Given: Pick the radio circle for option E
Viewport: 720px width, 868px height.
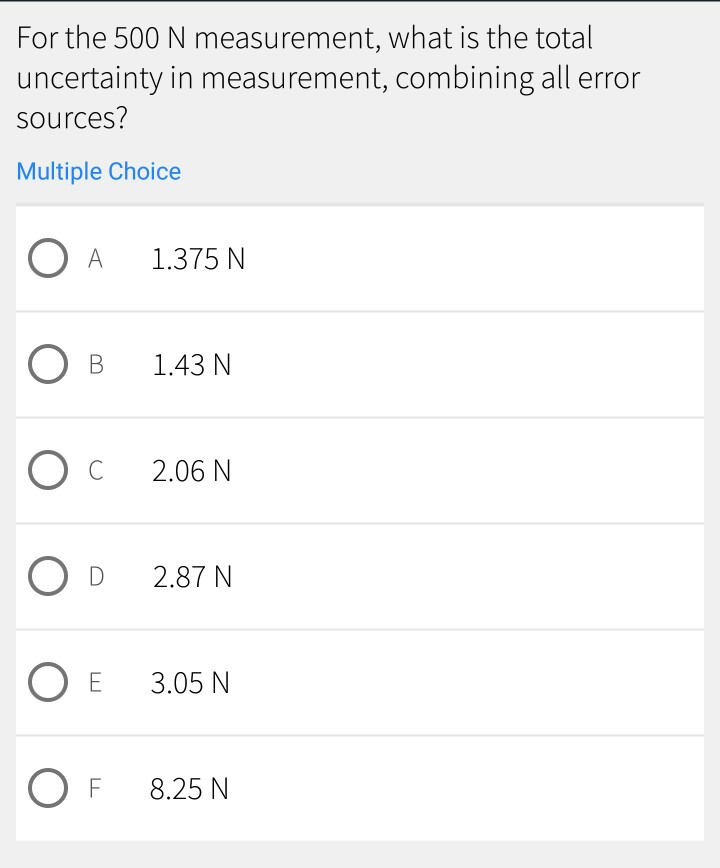Looking at the screenshot, I should coord(48,683).
